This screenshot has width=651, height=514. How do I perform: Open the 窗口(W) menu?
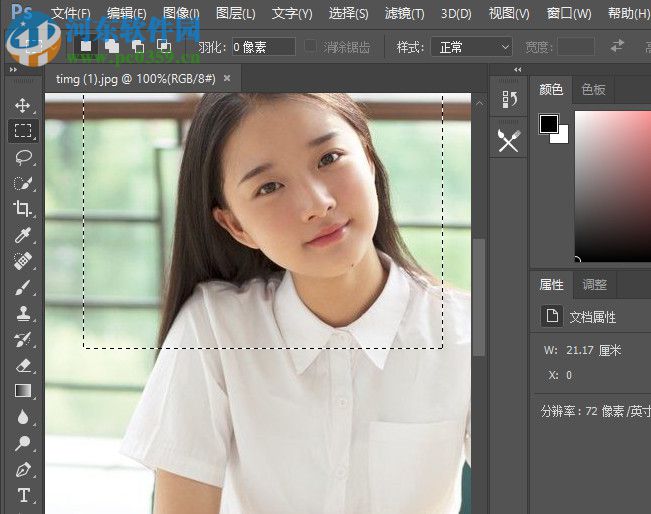(x=569, y=13)
